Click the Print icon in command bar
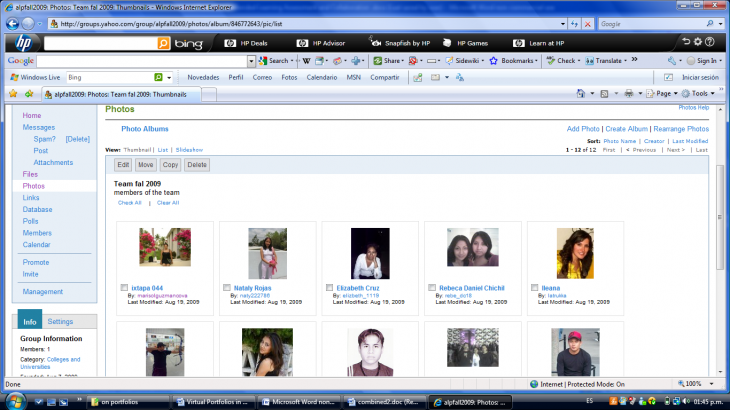Image resolution: width=730 pixels, height=410 pixels. tap(629, 94)
